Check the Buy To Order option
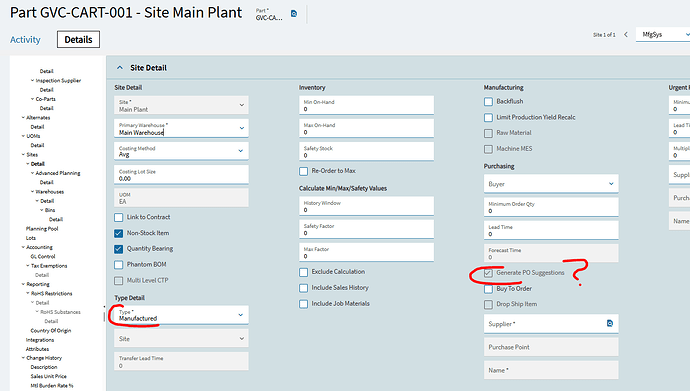Viewport: 690px width, 391px height. coord(488,289)
